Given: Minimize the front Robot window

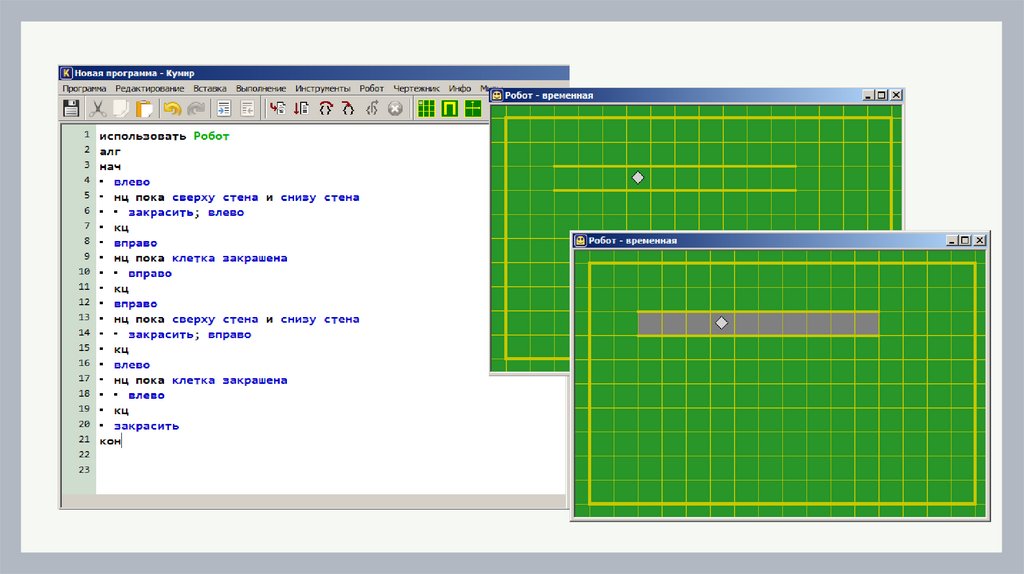Looking at the screenshot, I should click(x=952, y=240).
